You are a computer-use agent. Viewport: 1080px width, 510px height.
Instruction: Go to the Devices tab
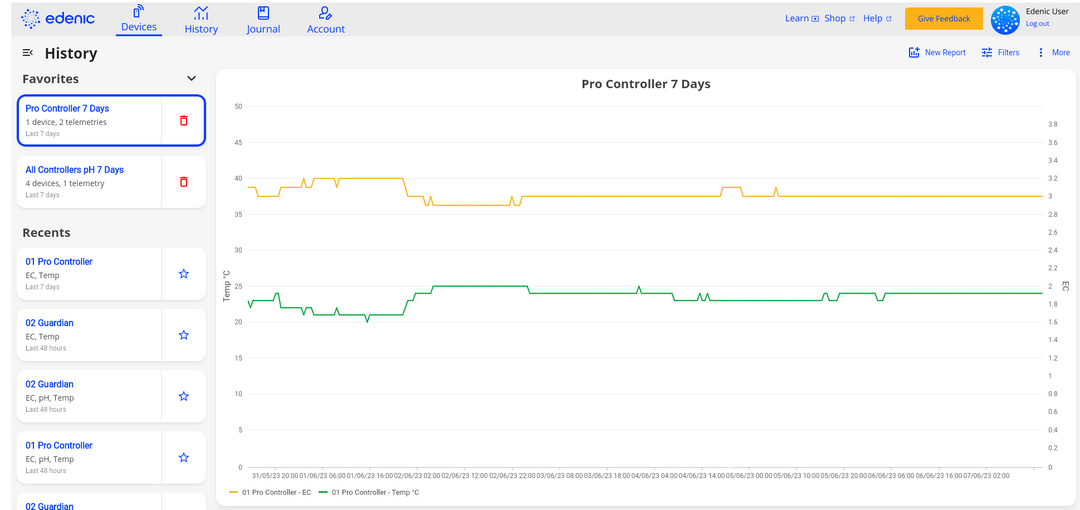pos(138,19)
